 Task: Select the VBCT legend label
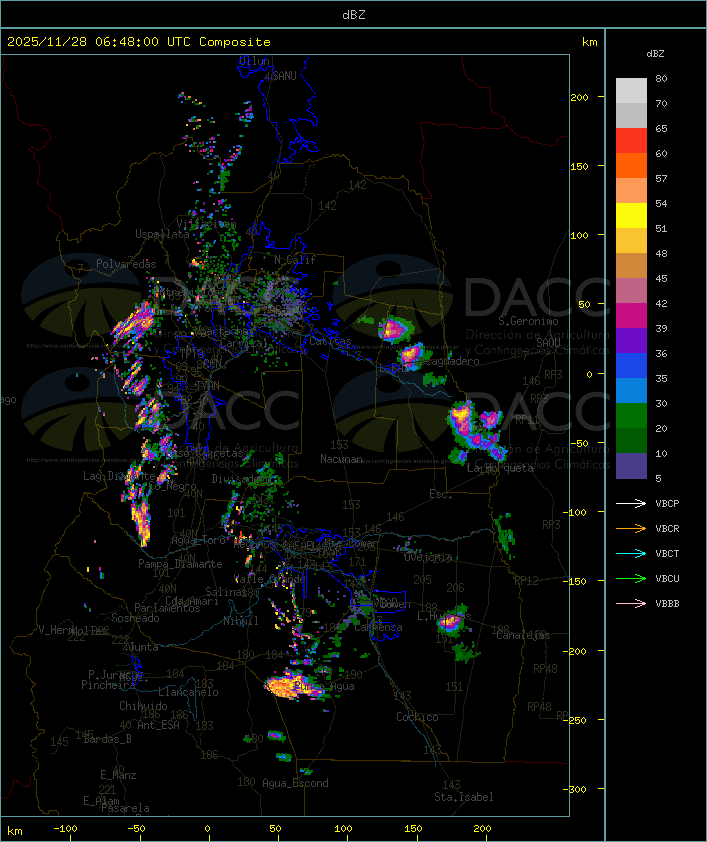pyautogui.click(x=667, y=553)
